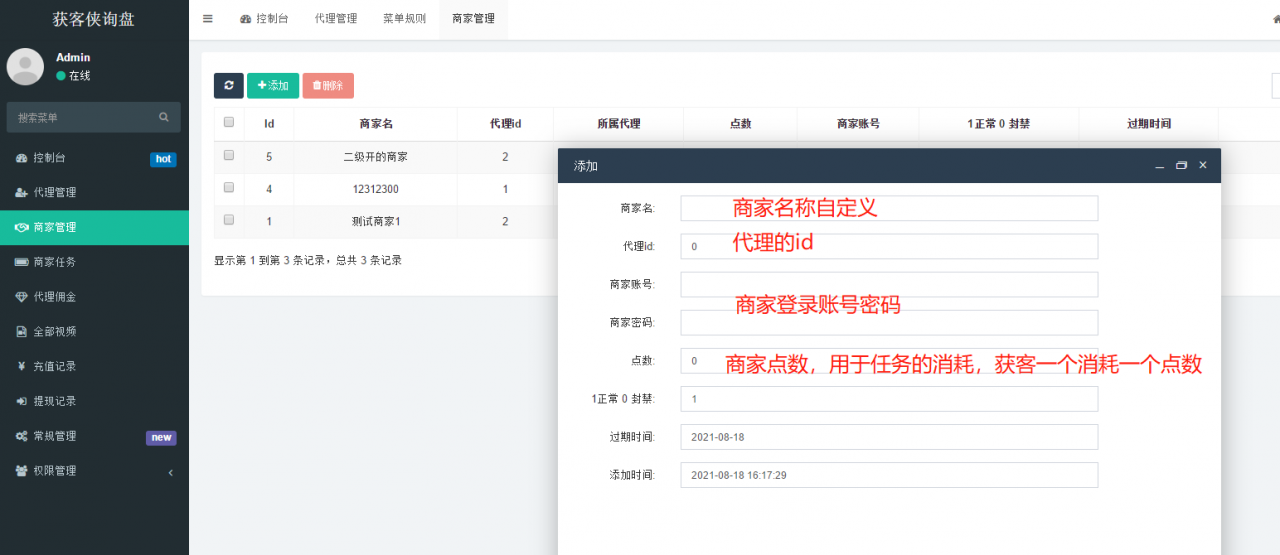Tick the checkbox for row 测试商家1
1280x555 pixels.
(229, 220)
